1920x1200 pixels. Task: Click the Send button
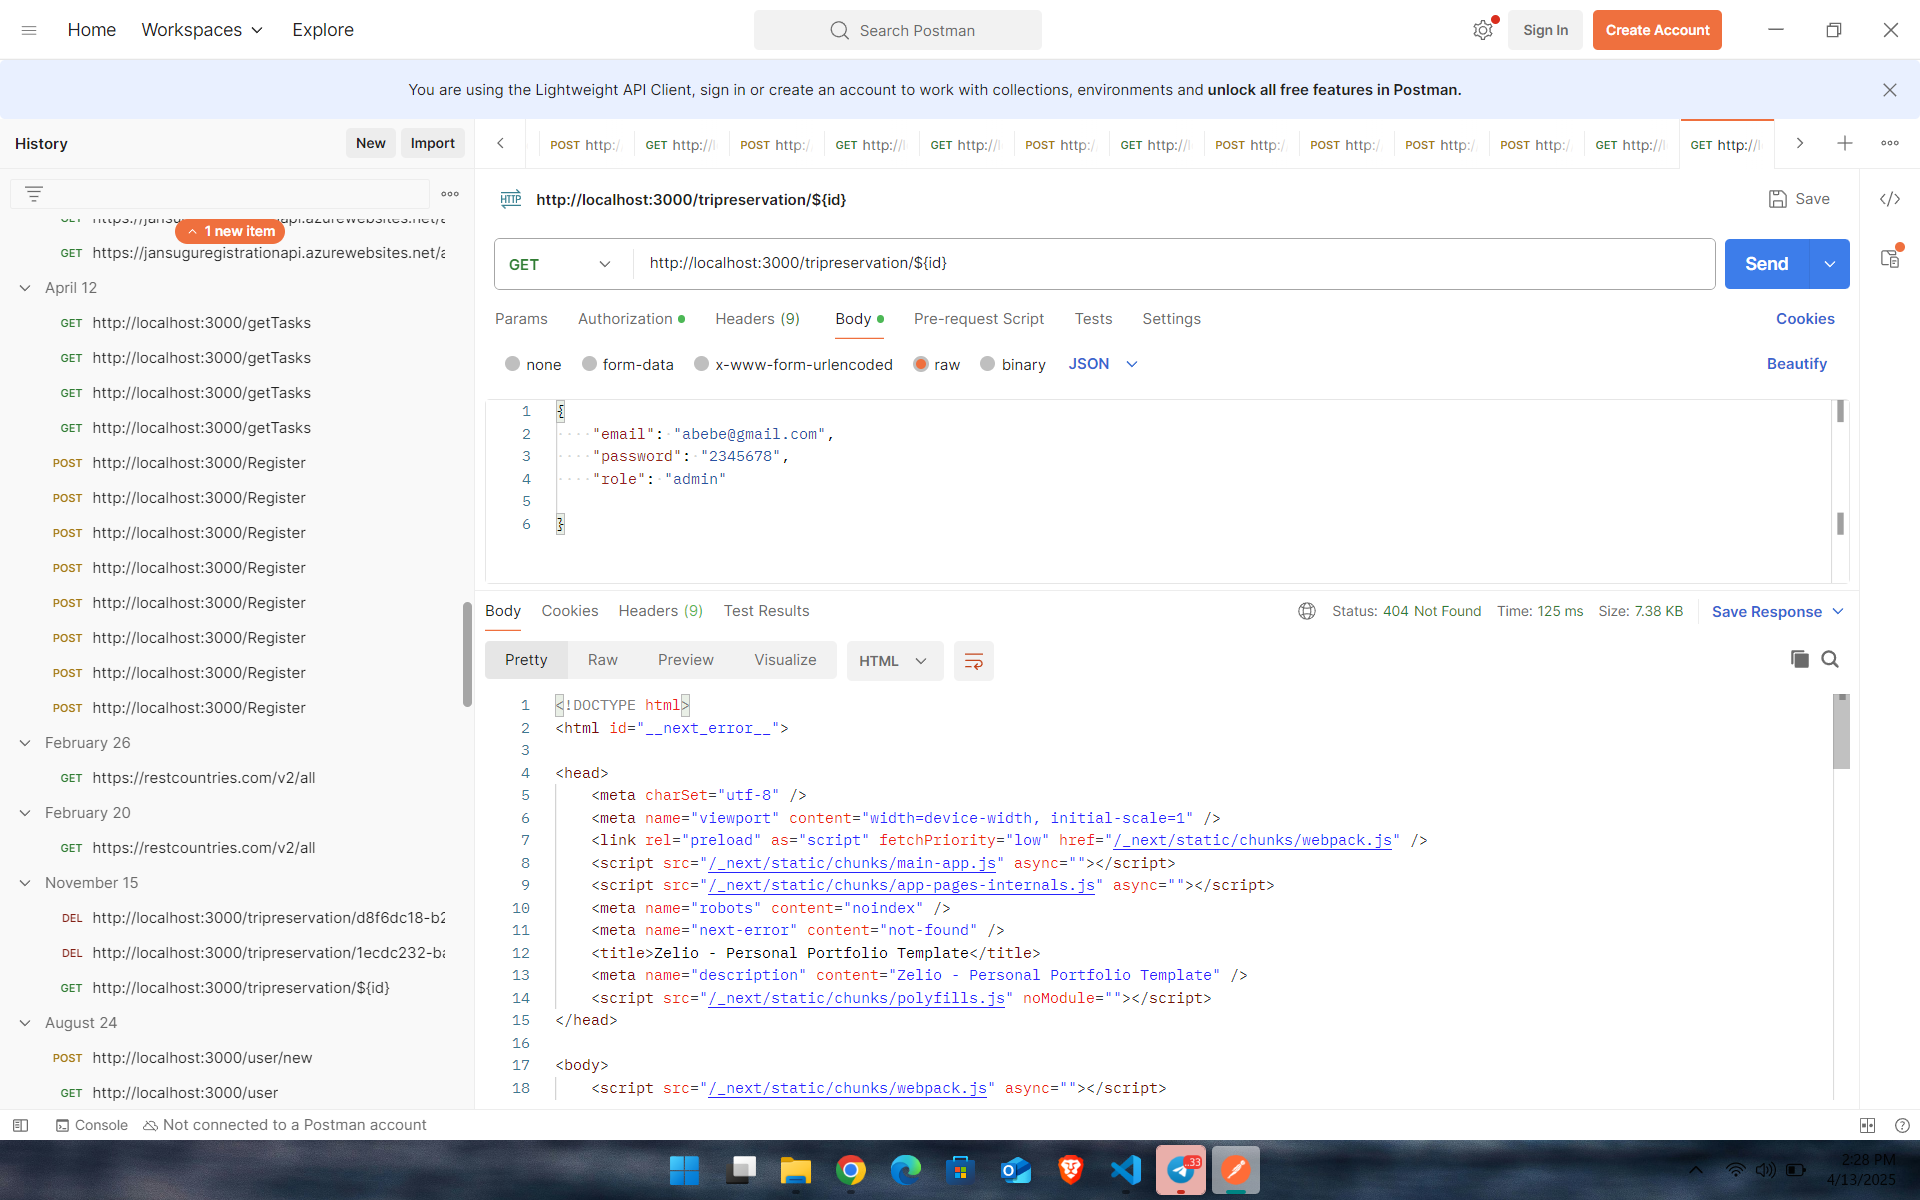point(1766,264)
